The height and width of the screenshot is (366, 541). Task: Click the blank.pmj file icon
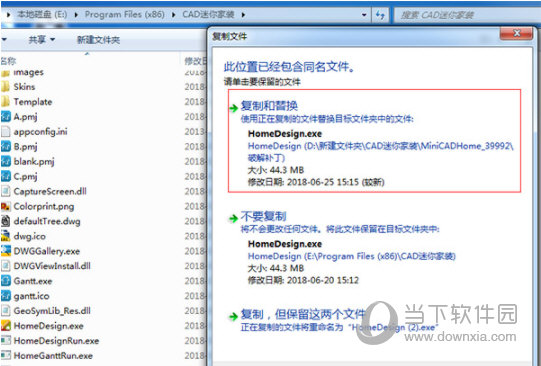tap(6, 161)
